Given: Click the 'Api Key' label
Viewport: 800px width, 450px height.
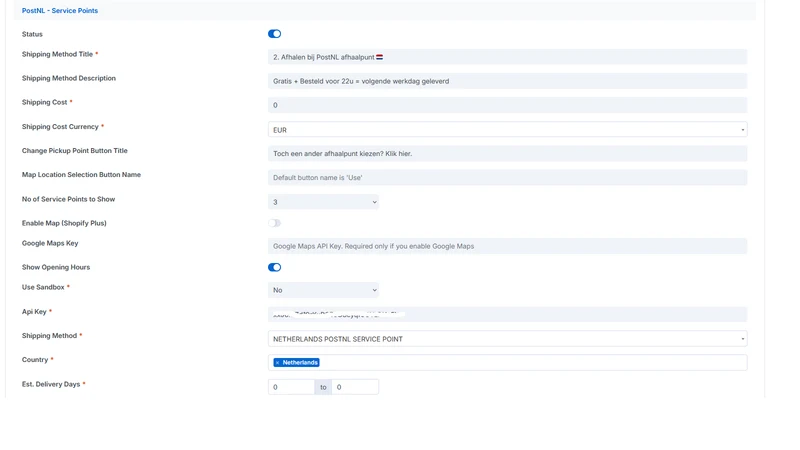Looking at the screenshot, I should [34, 311].
